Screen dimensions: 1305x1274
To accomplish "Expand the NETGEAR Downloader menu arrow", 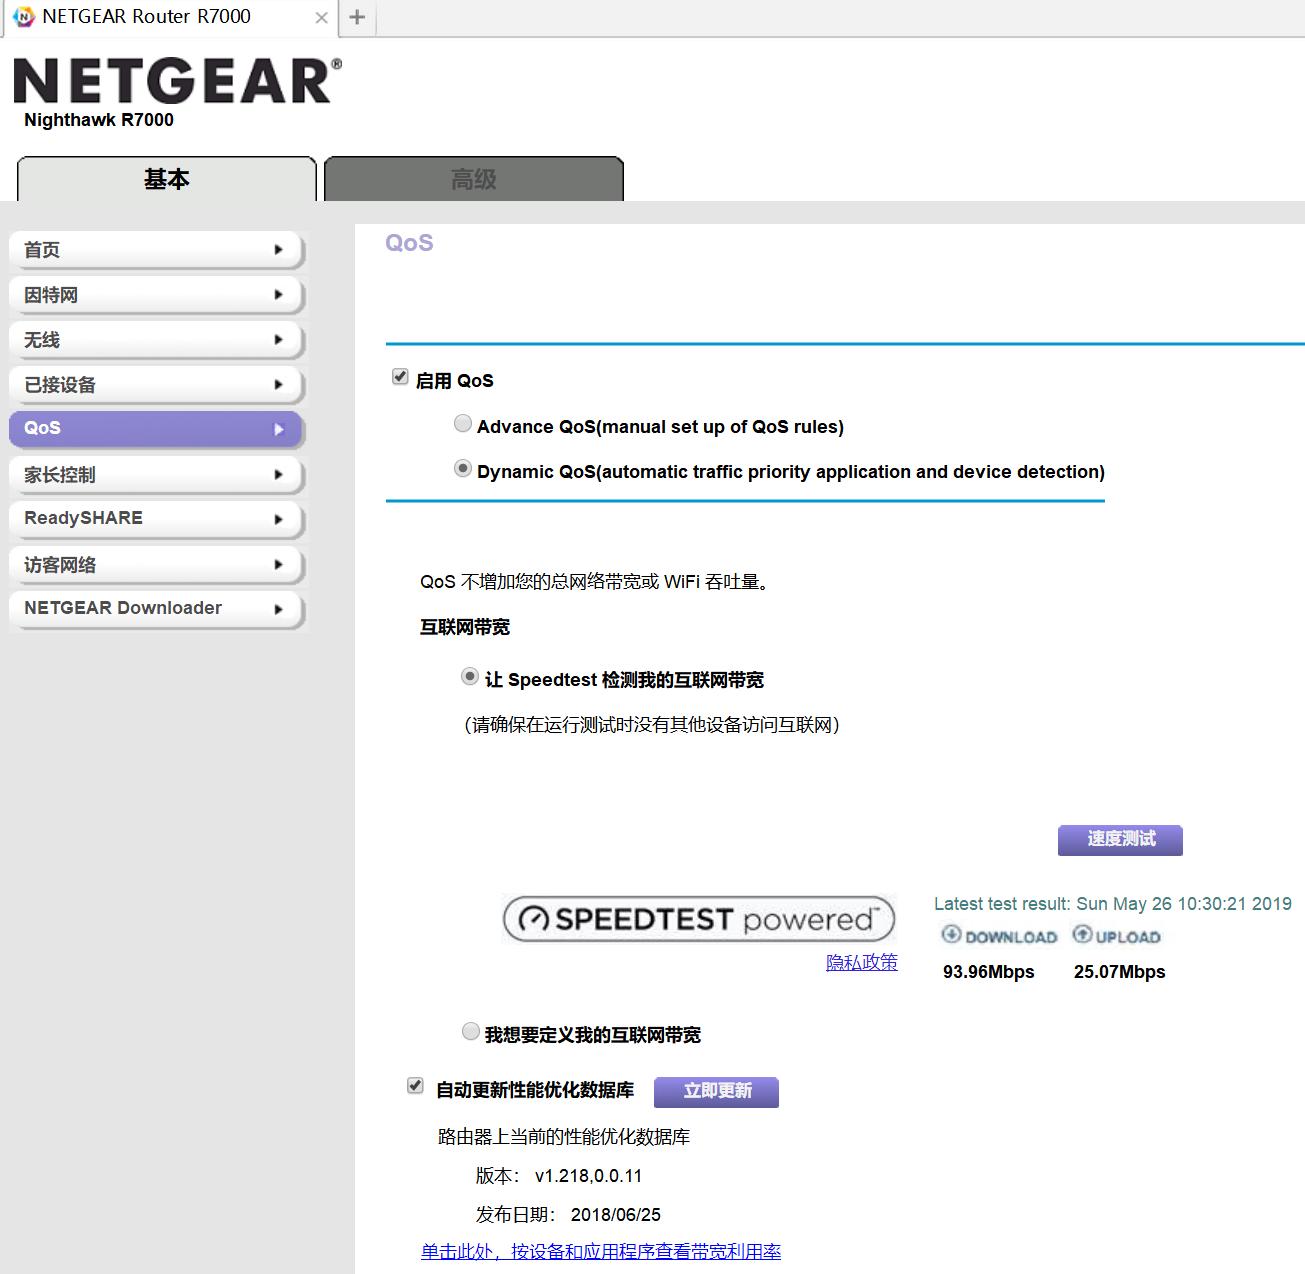I will [x=279, y=609].
